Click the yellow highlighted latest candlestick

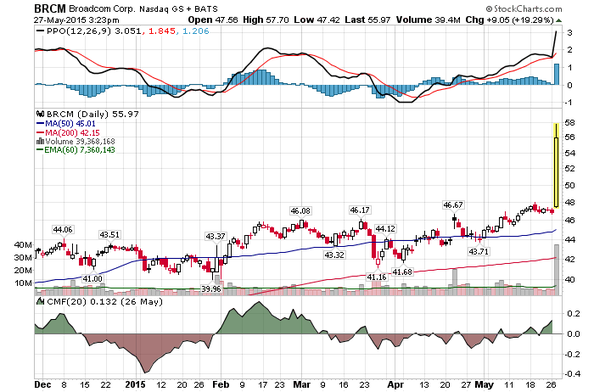coord(556,166)
